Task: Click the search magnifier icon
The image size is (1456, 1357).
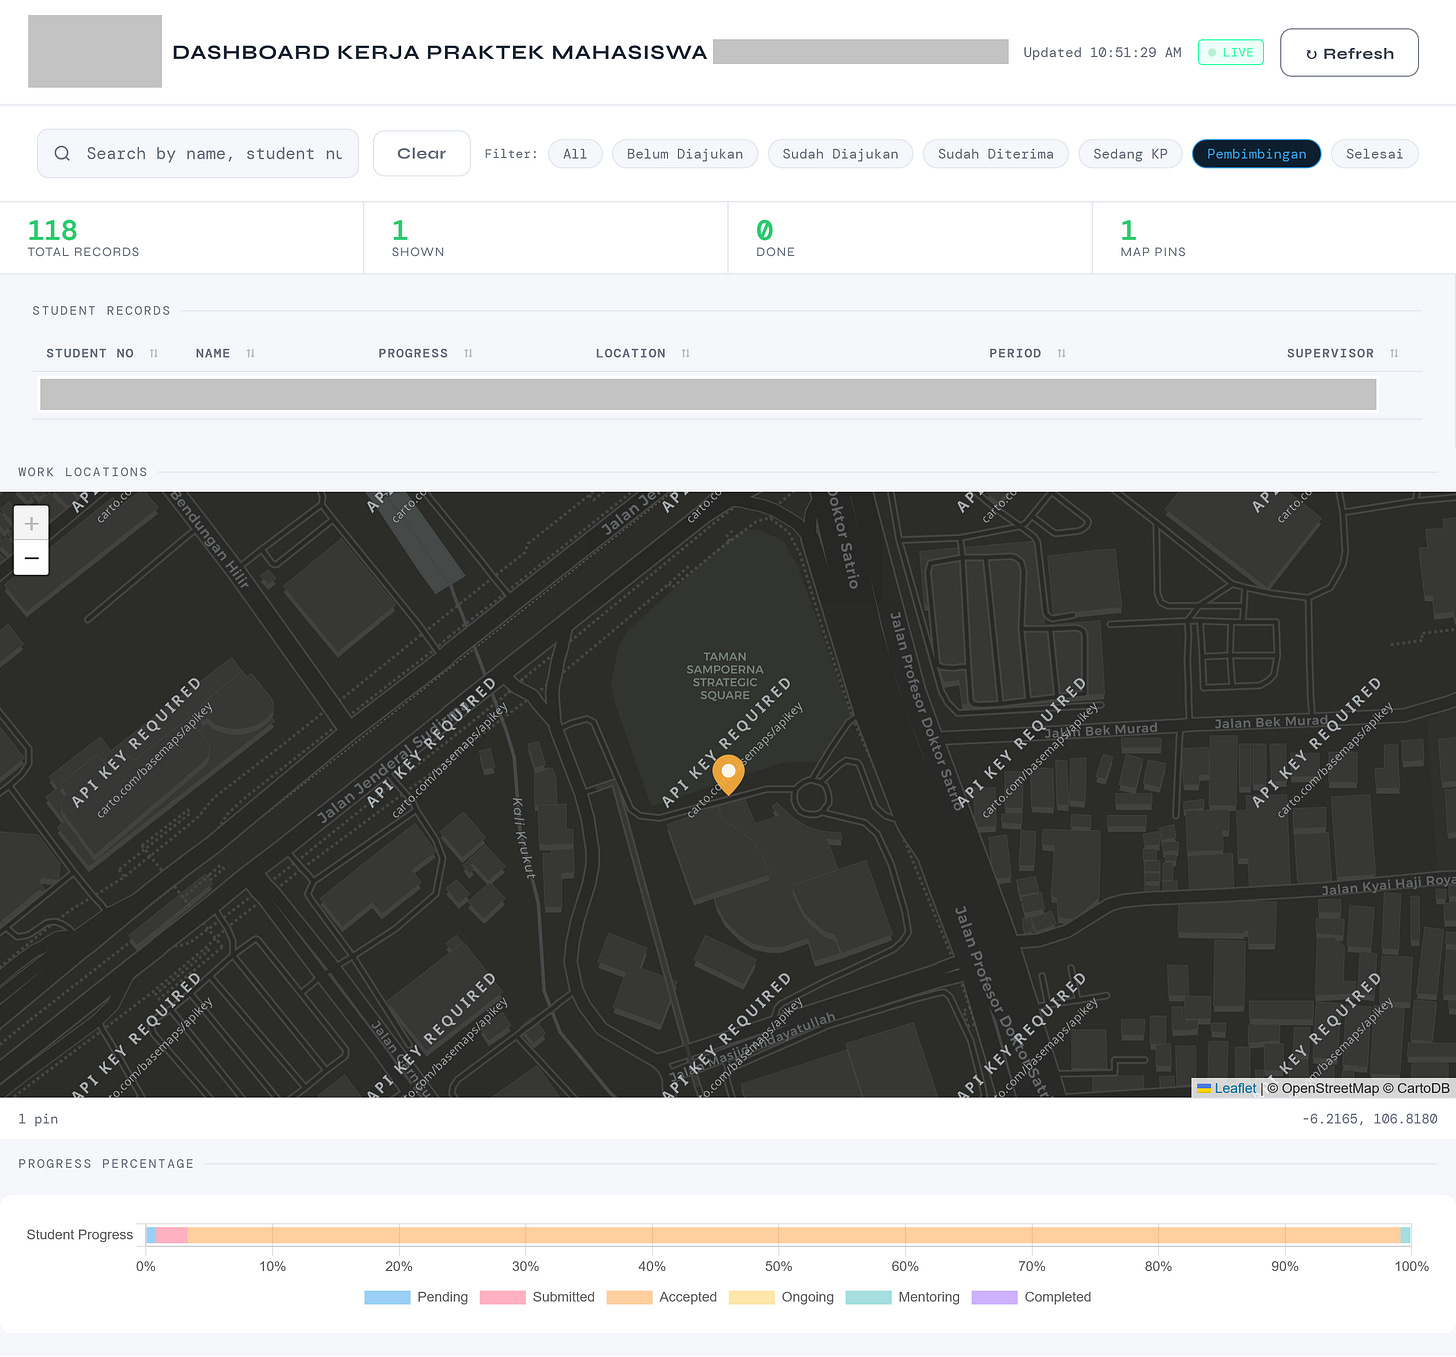Action: (62, 153)
